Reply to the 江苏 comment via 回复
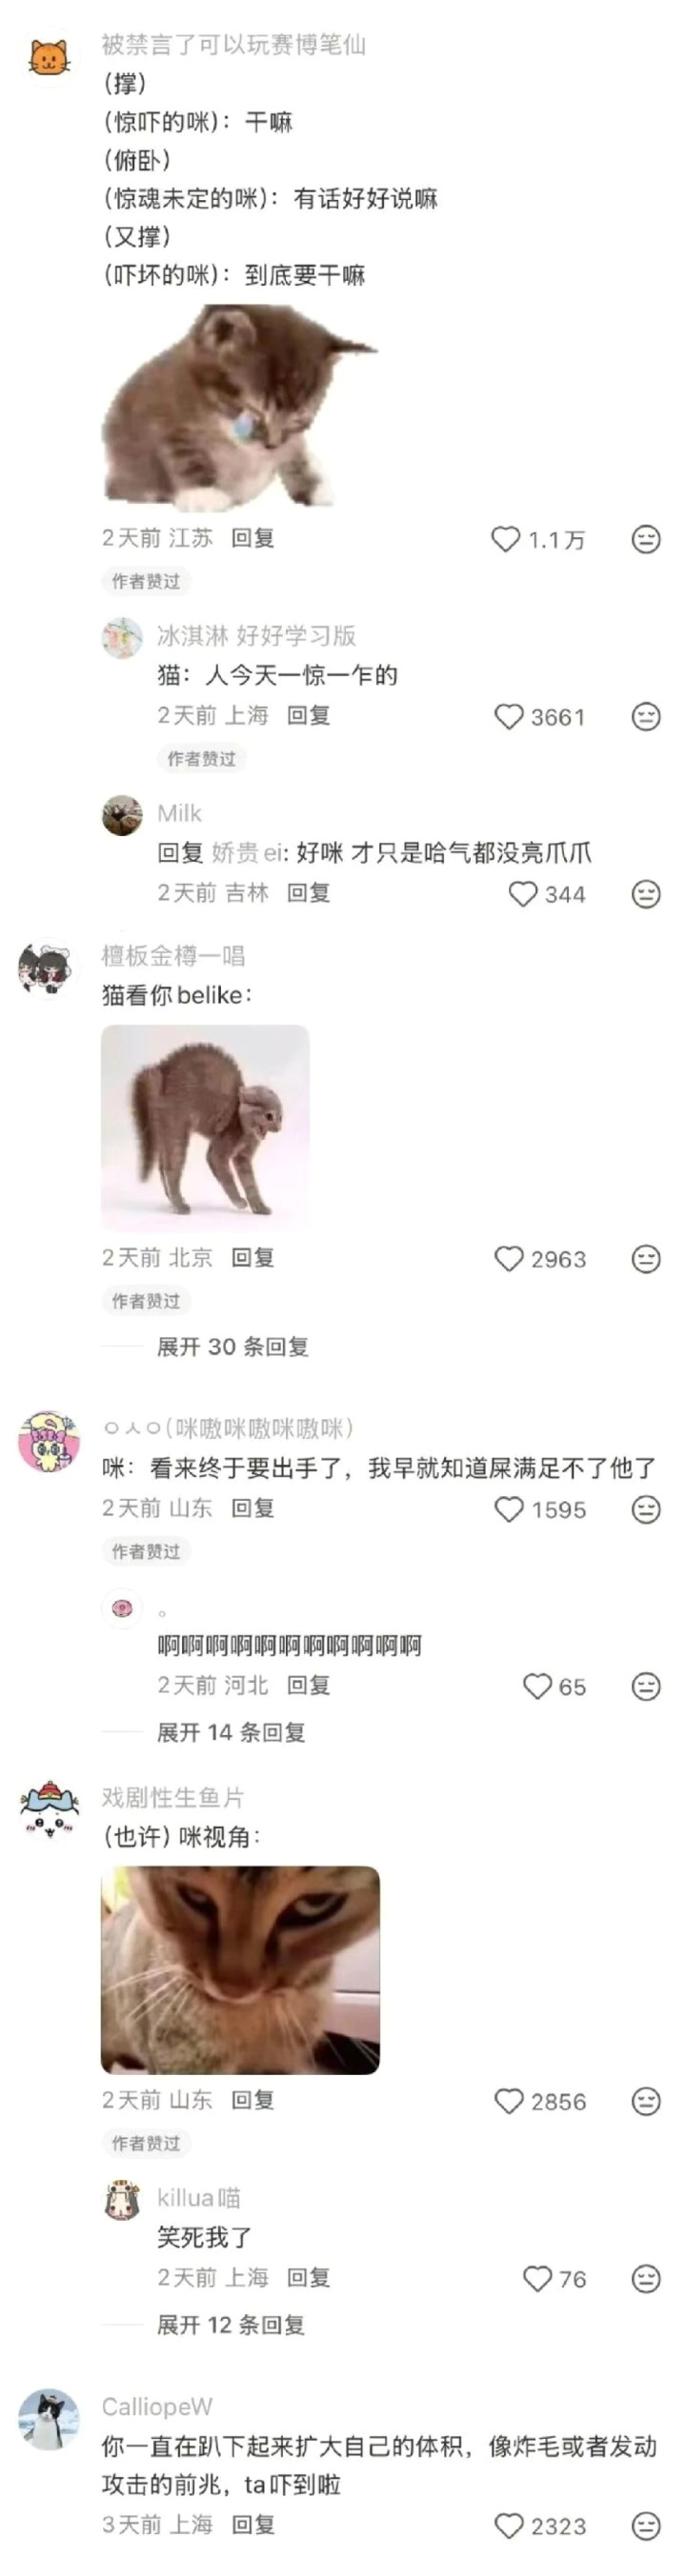686x2576 pixels. (x=252, y=538)
